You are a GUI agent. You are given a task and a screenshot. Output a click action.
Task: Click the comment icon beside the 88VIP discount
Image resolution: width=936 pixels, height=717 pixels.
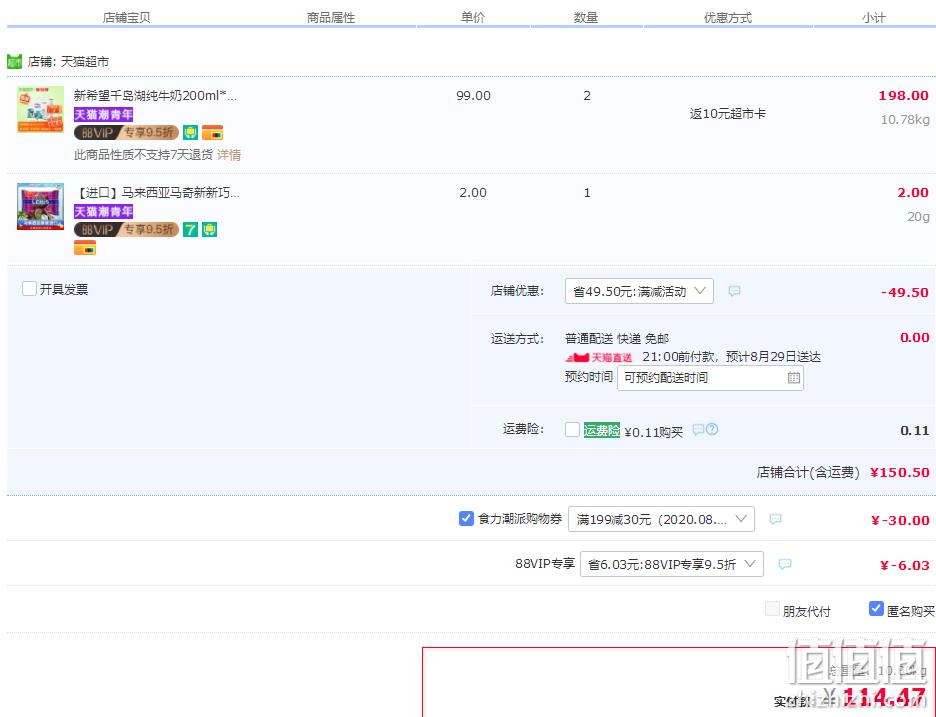coord(785,564)
